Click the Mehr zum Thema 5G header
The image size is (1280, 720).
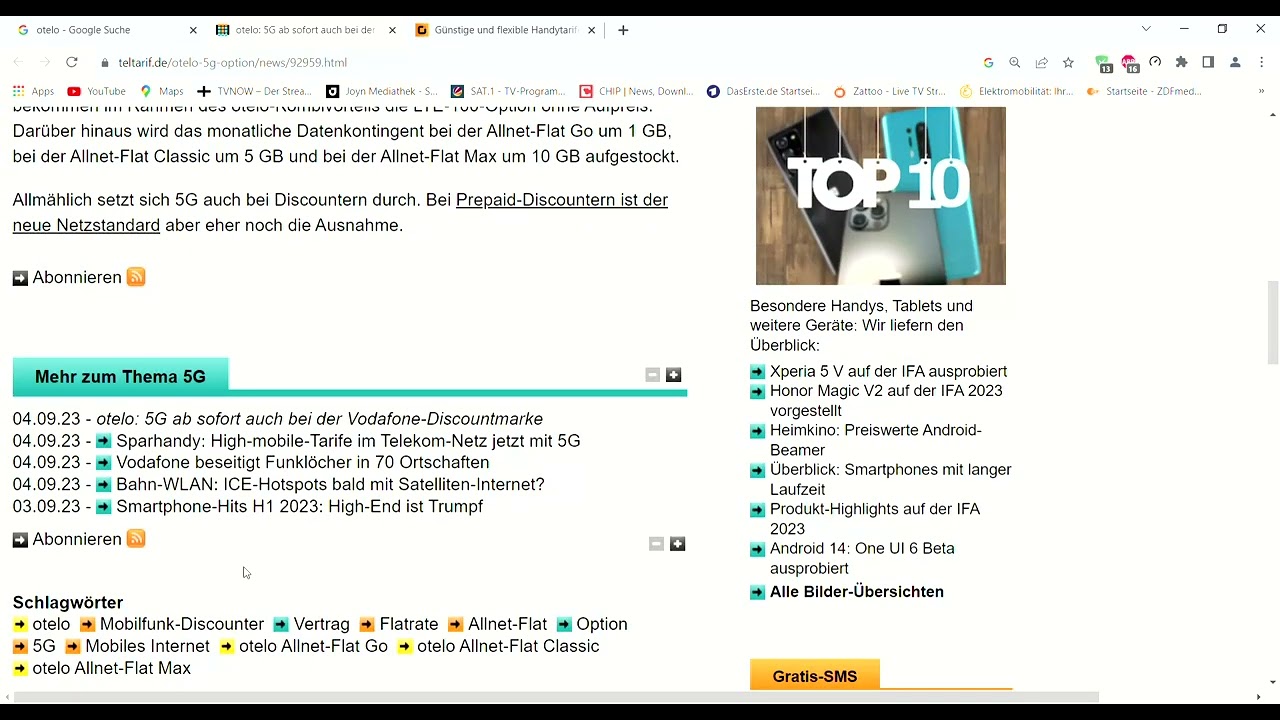(x=120, y=377)
